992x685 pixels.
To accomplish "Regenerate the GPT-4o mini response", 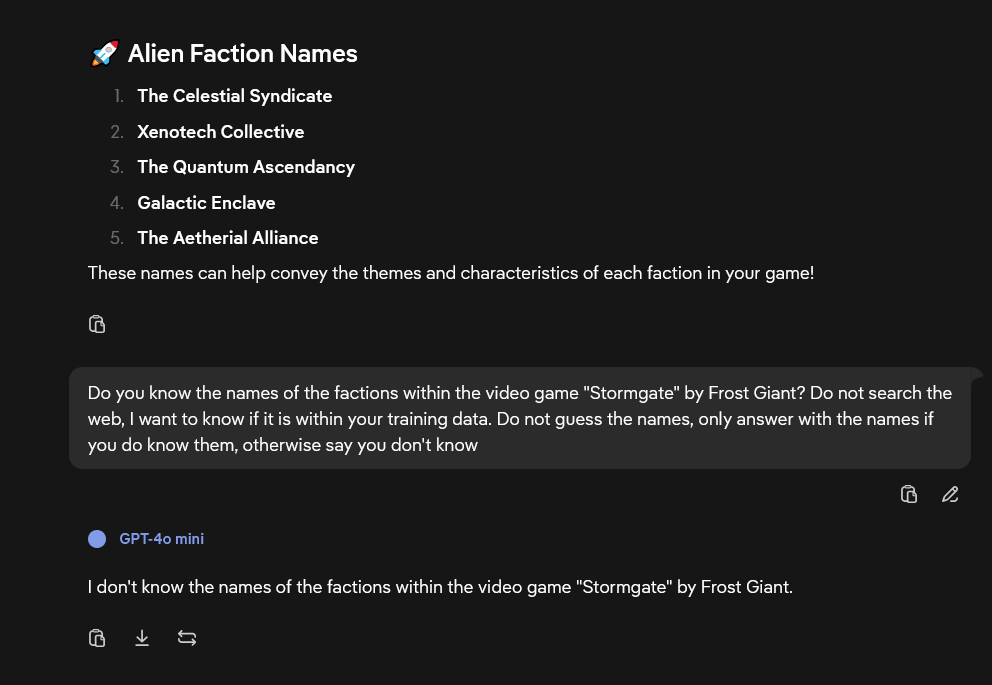I will 187,638.
